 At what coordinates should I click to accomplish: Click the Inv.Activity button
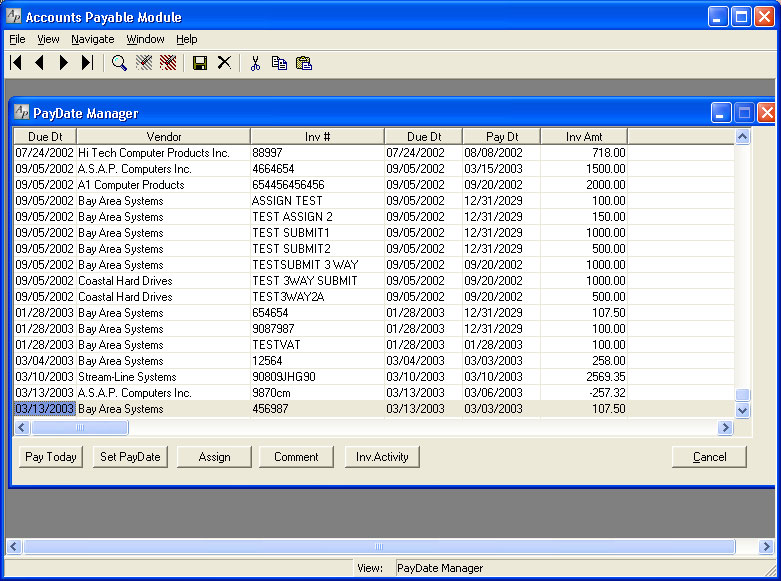pyautogui.click(x=382, y=457)
